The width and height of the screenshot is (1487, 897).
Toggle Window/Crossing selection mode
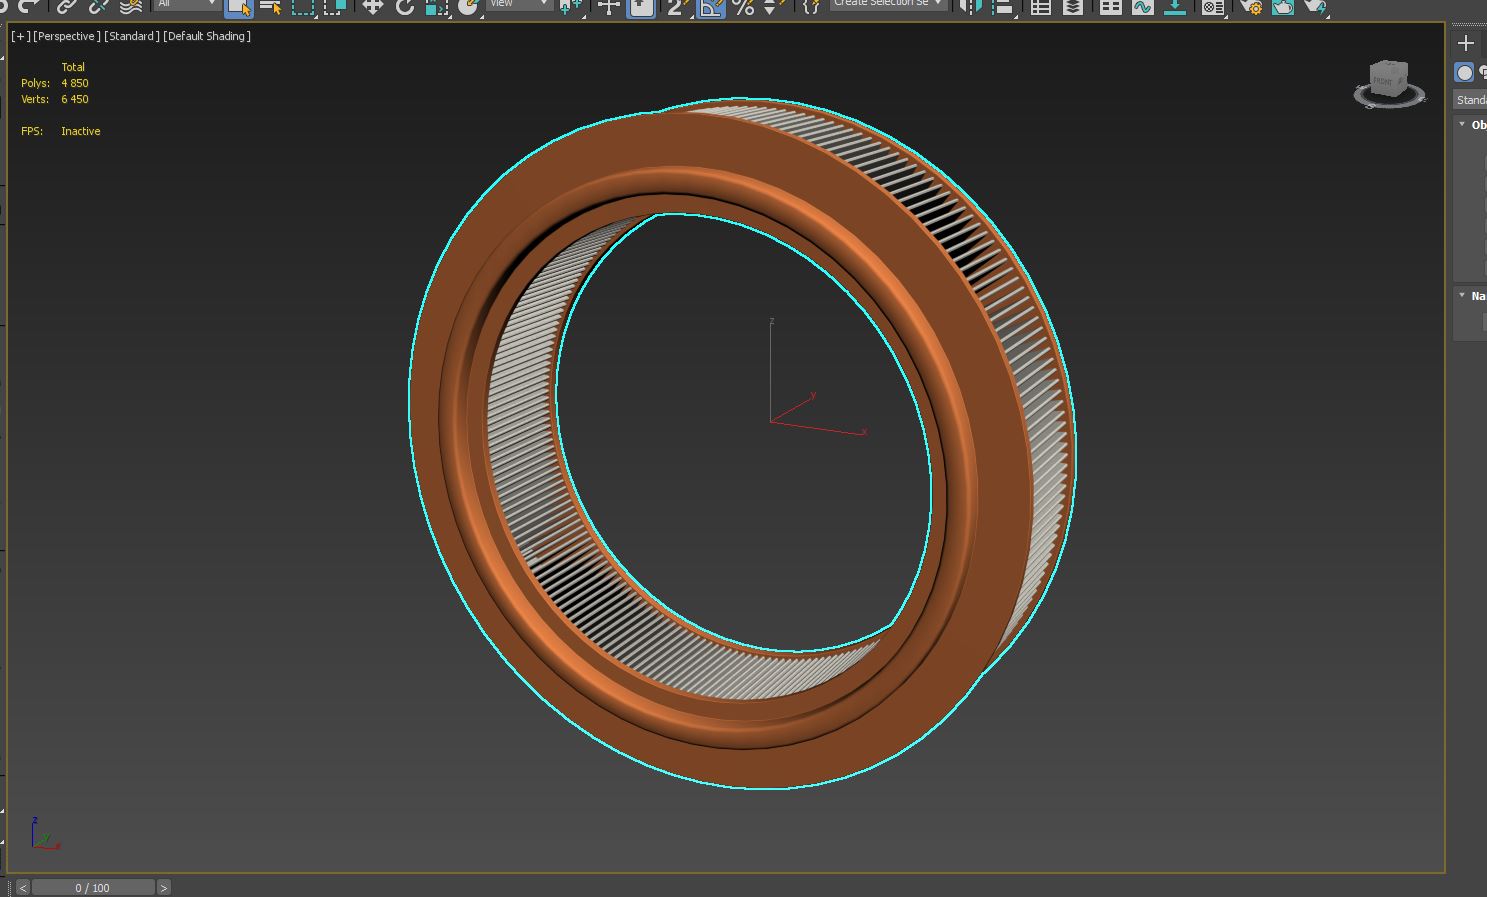pyautogui.click(x=335, y=7)
